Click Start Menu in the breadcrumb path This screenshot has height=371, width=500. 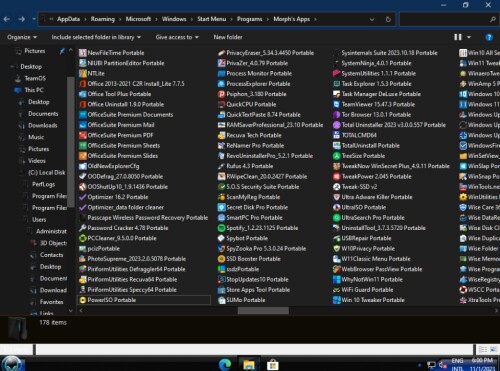click(x=211, y=19)
